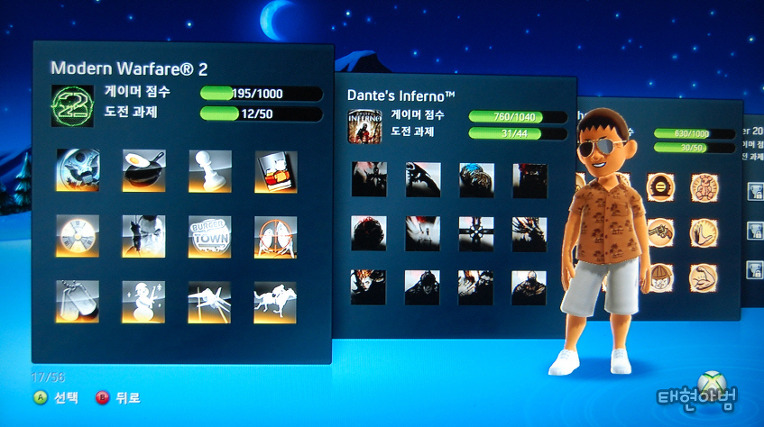Select the blue globe achievement in Dante's Inferno
This screenshot has height=427, width=764.
[477, 180]
